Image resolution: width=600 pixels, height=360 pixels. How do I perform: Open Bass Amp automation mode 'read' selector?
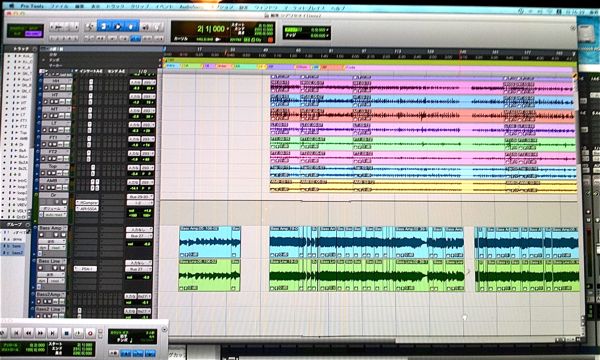[x=56, y=248]
